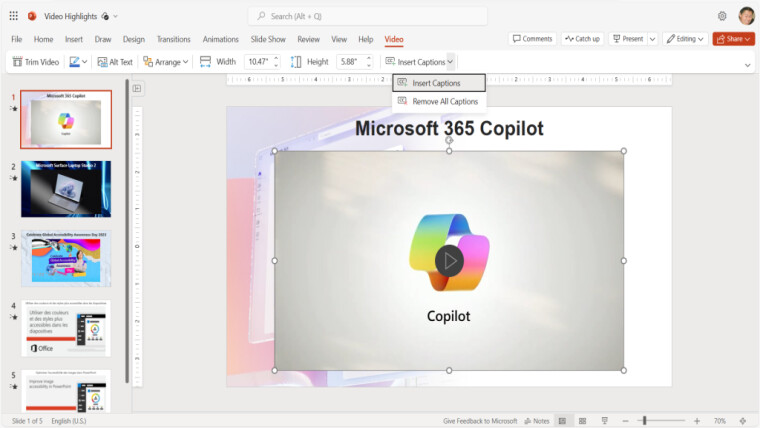Click the video rotation handle
Screen dimensions: 760x428
coord(449,140)
